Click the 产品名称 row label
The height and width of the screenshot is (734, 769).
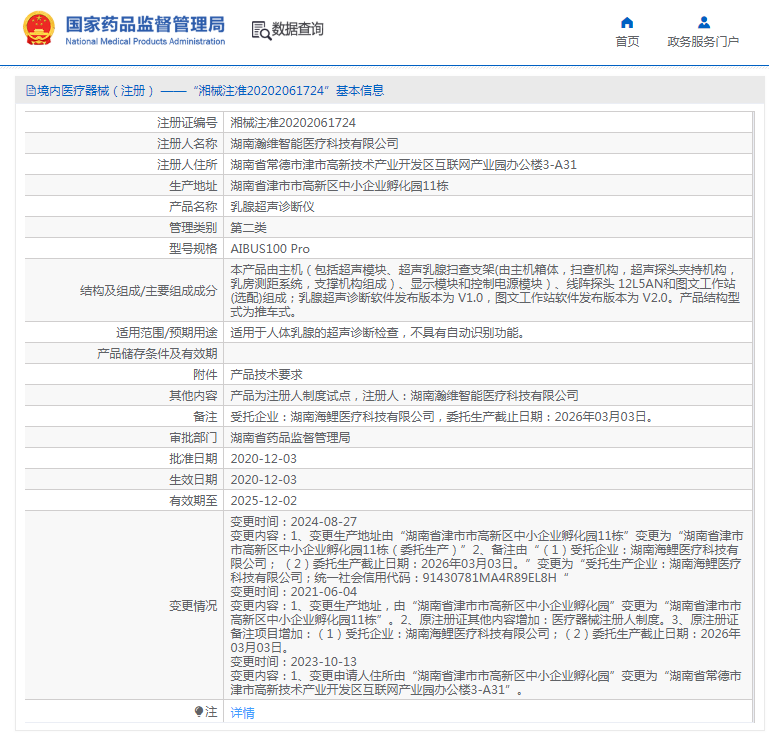pyautogui.click(x=193, y=207)
